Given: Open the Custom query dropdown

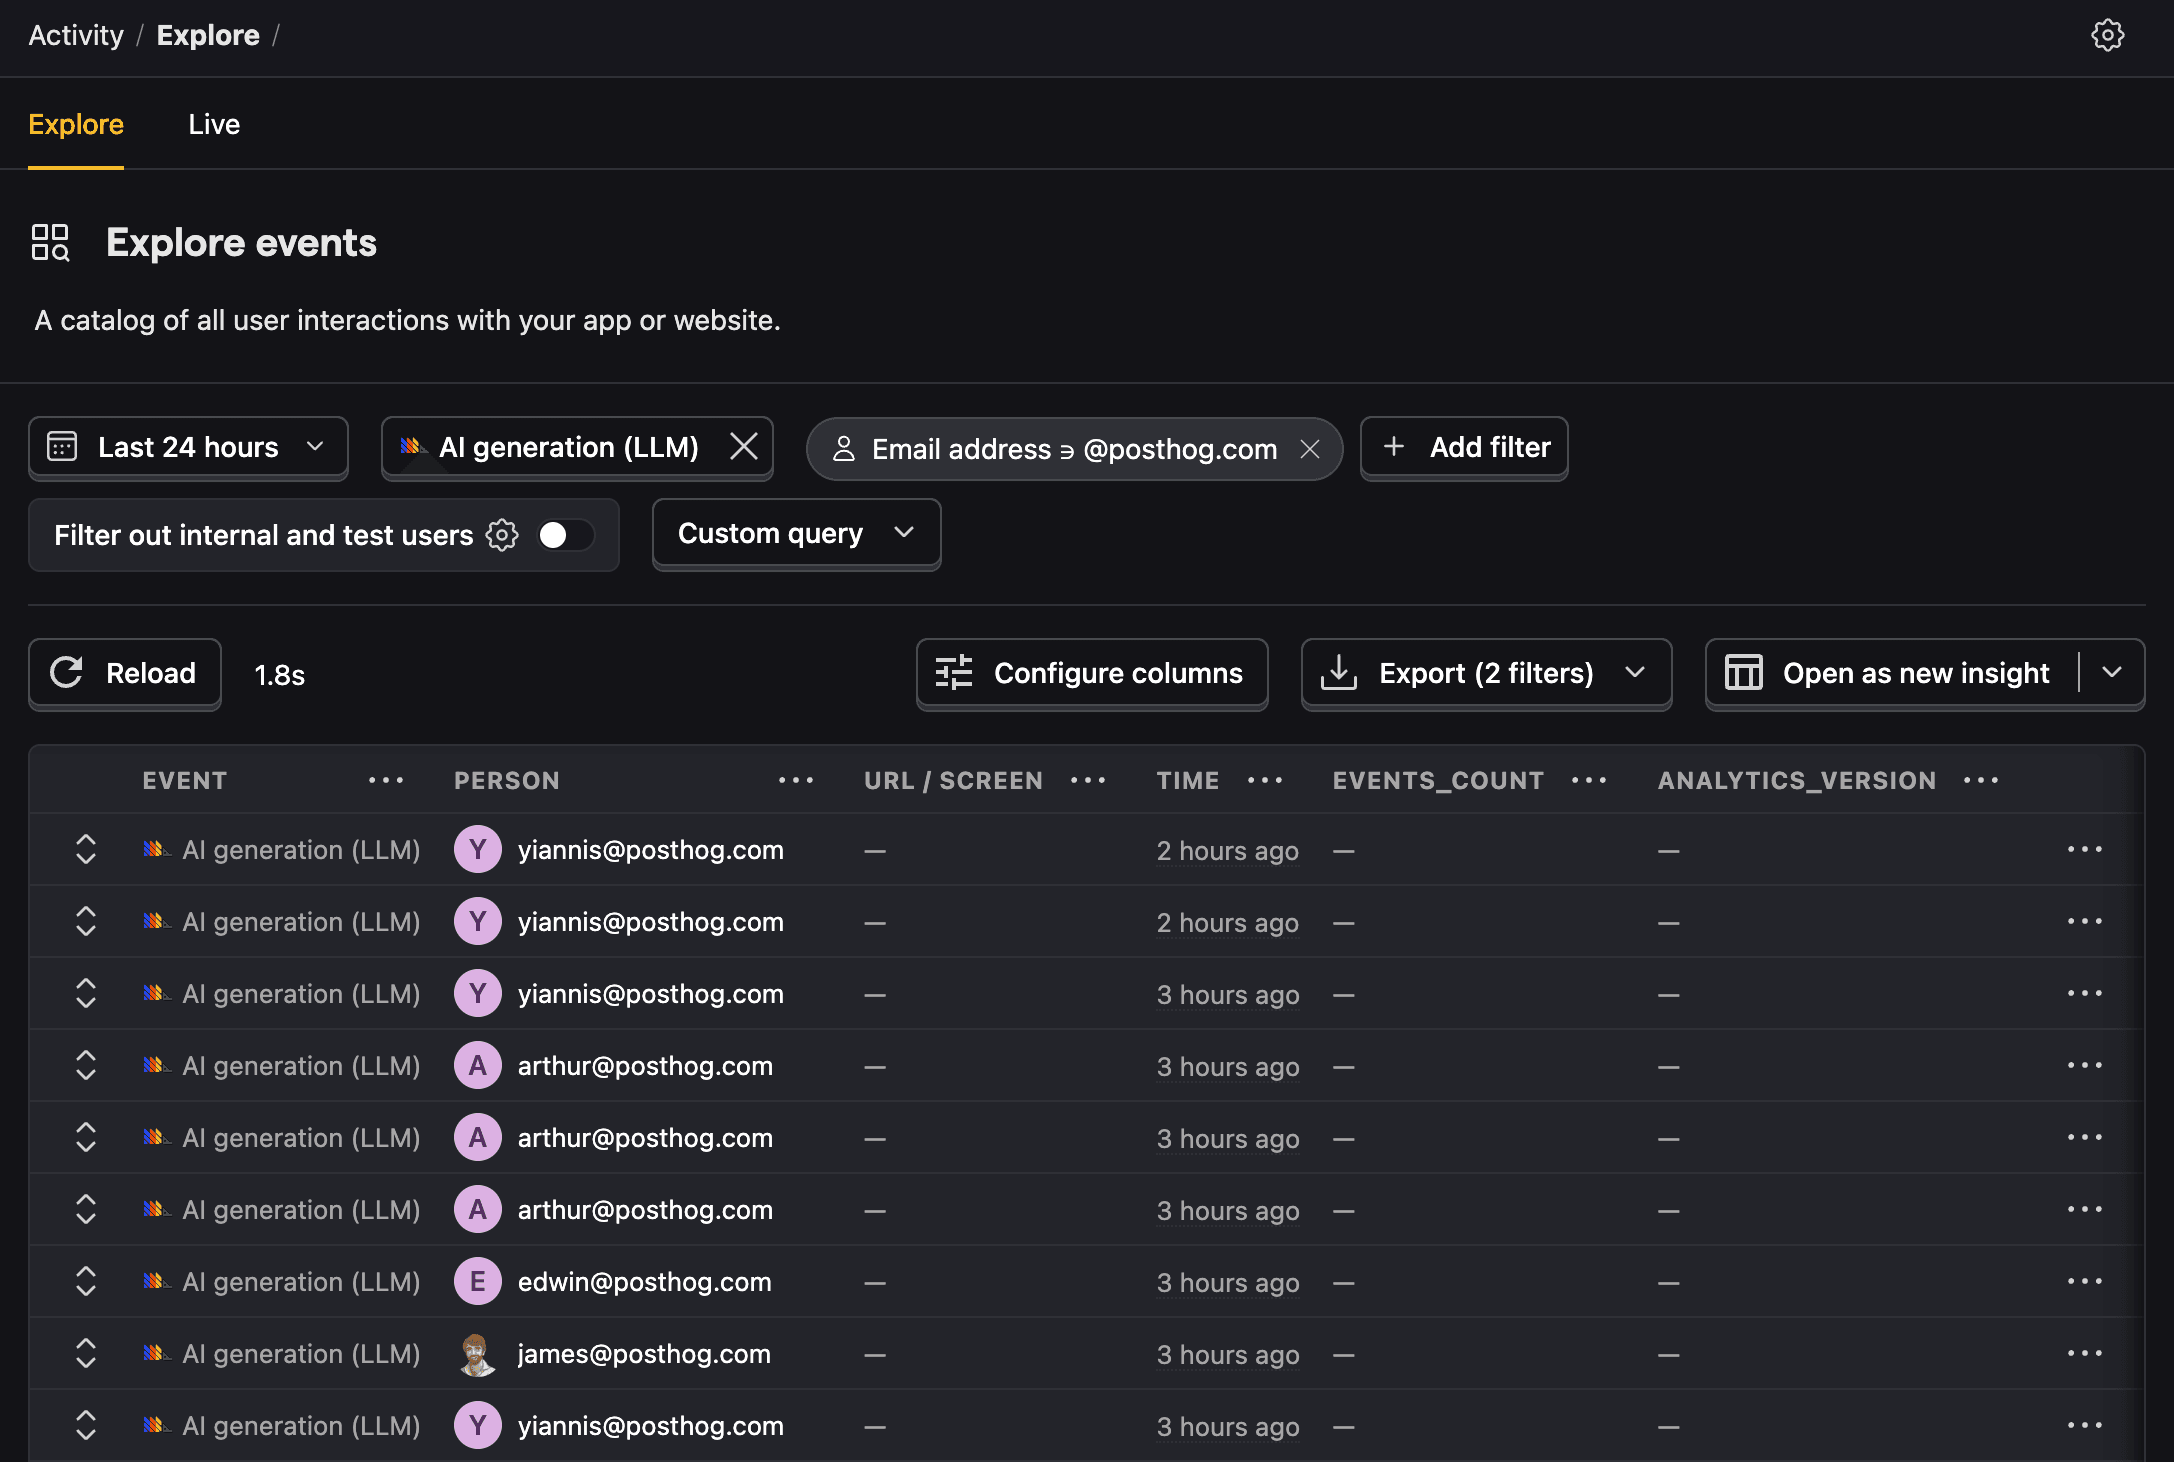Looking at the screenshot, I should [796, 533].
